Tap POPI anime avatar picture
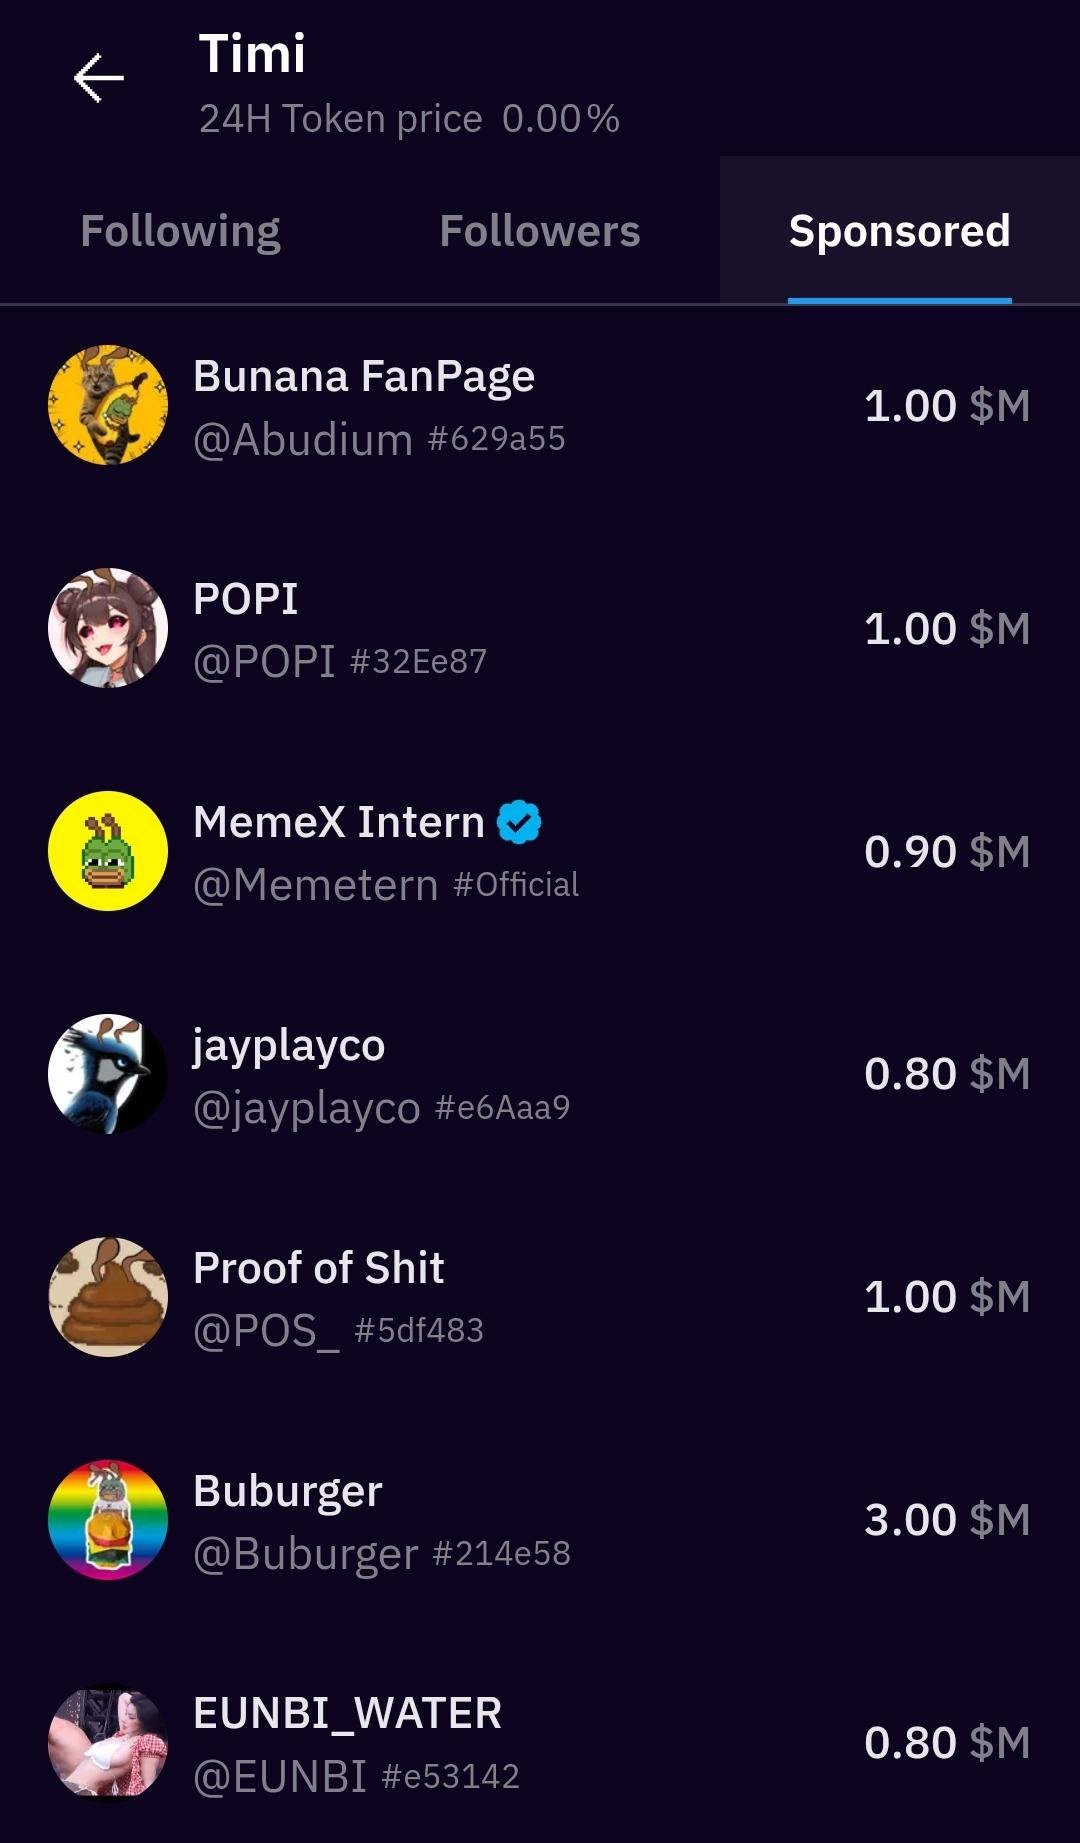Image resolution: width=1080 pixels, height=1843 pixels. click(x=108, y=628)
